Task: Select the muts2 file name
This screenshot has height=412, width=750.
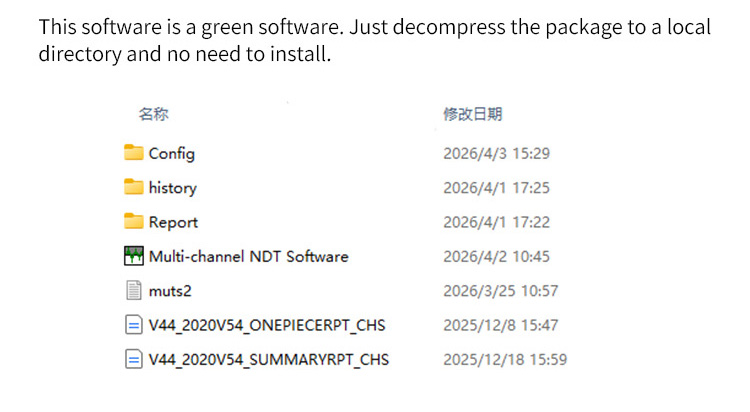Action: click(x=172, y=291)
